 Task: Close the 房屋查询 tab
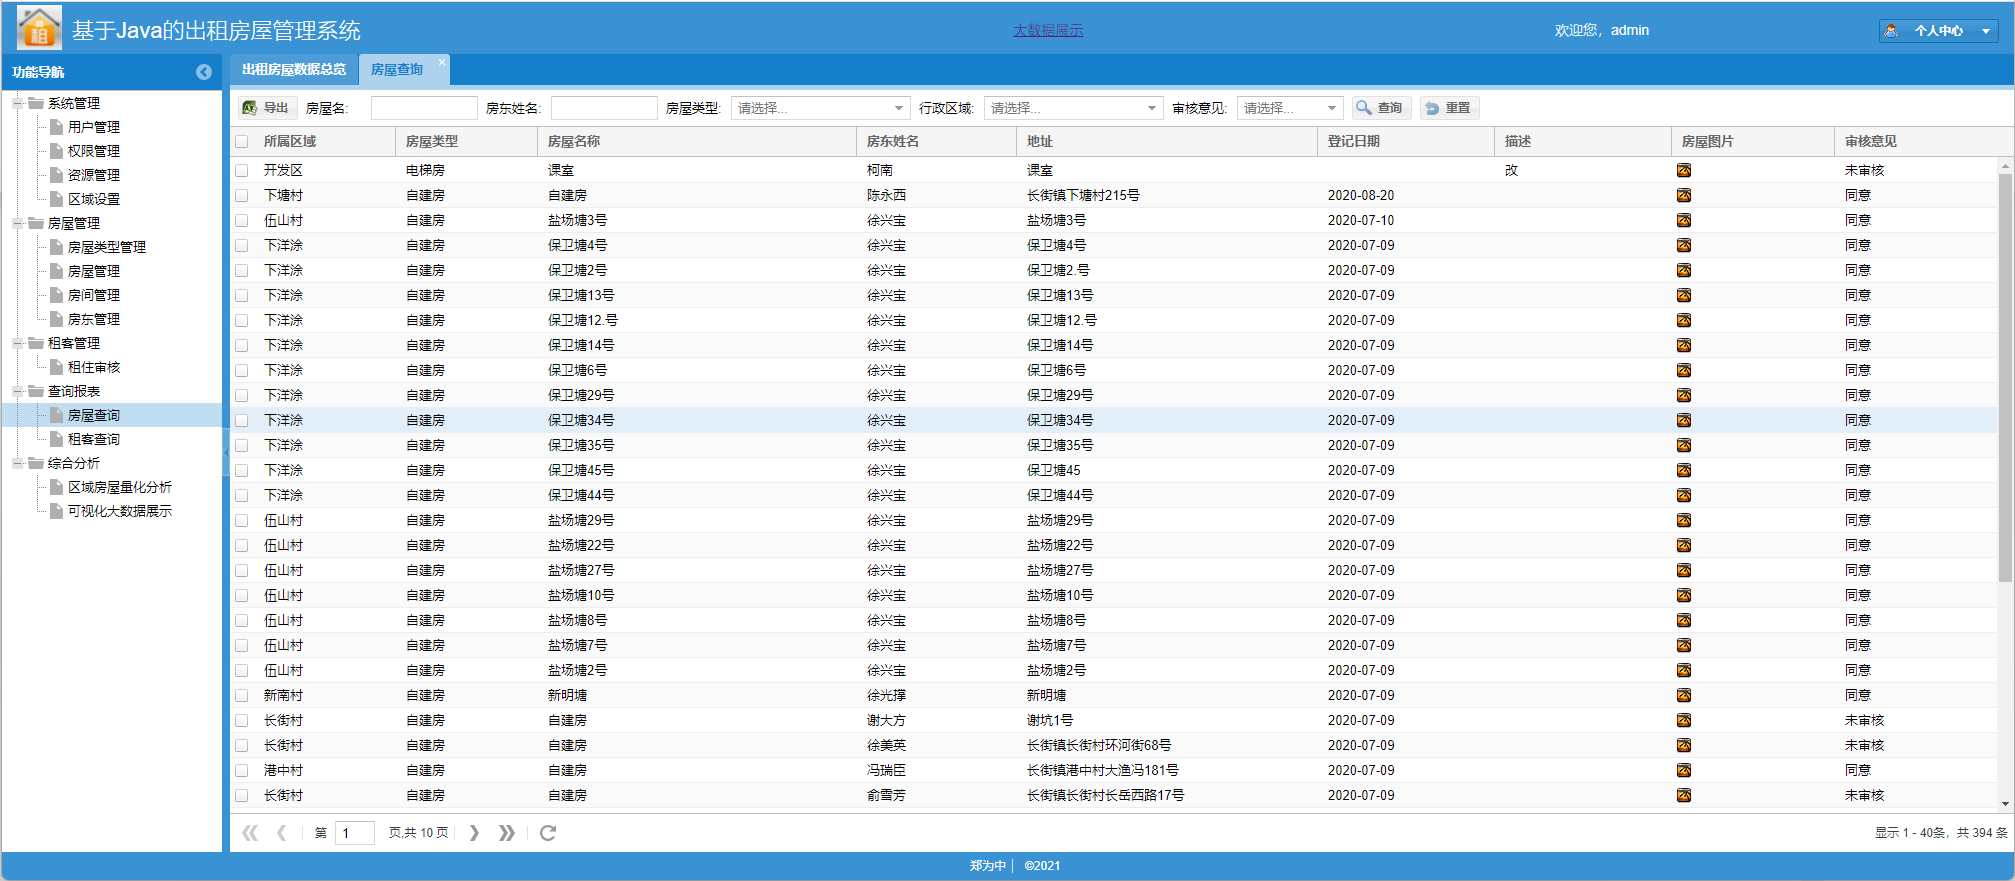442,61
